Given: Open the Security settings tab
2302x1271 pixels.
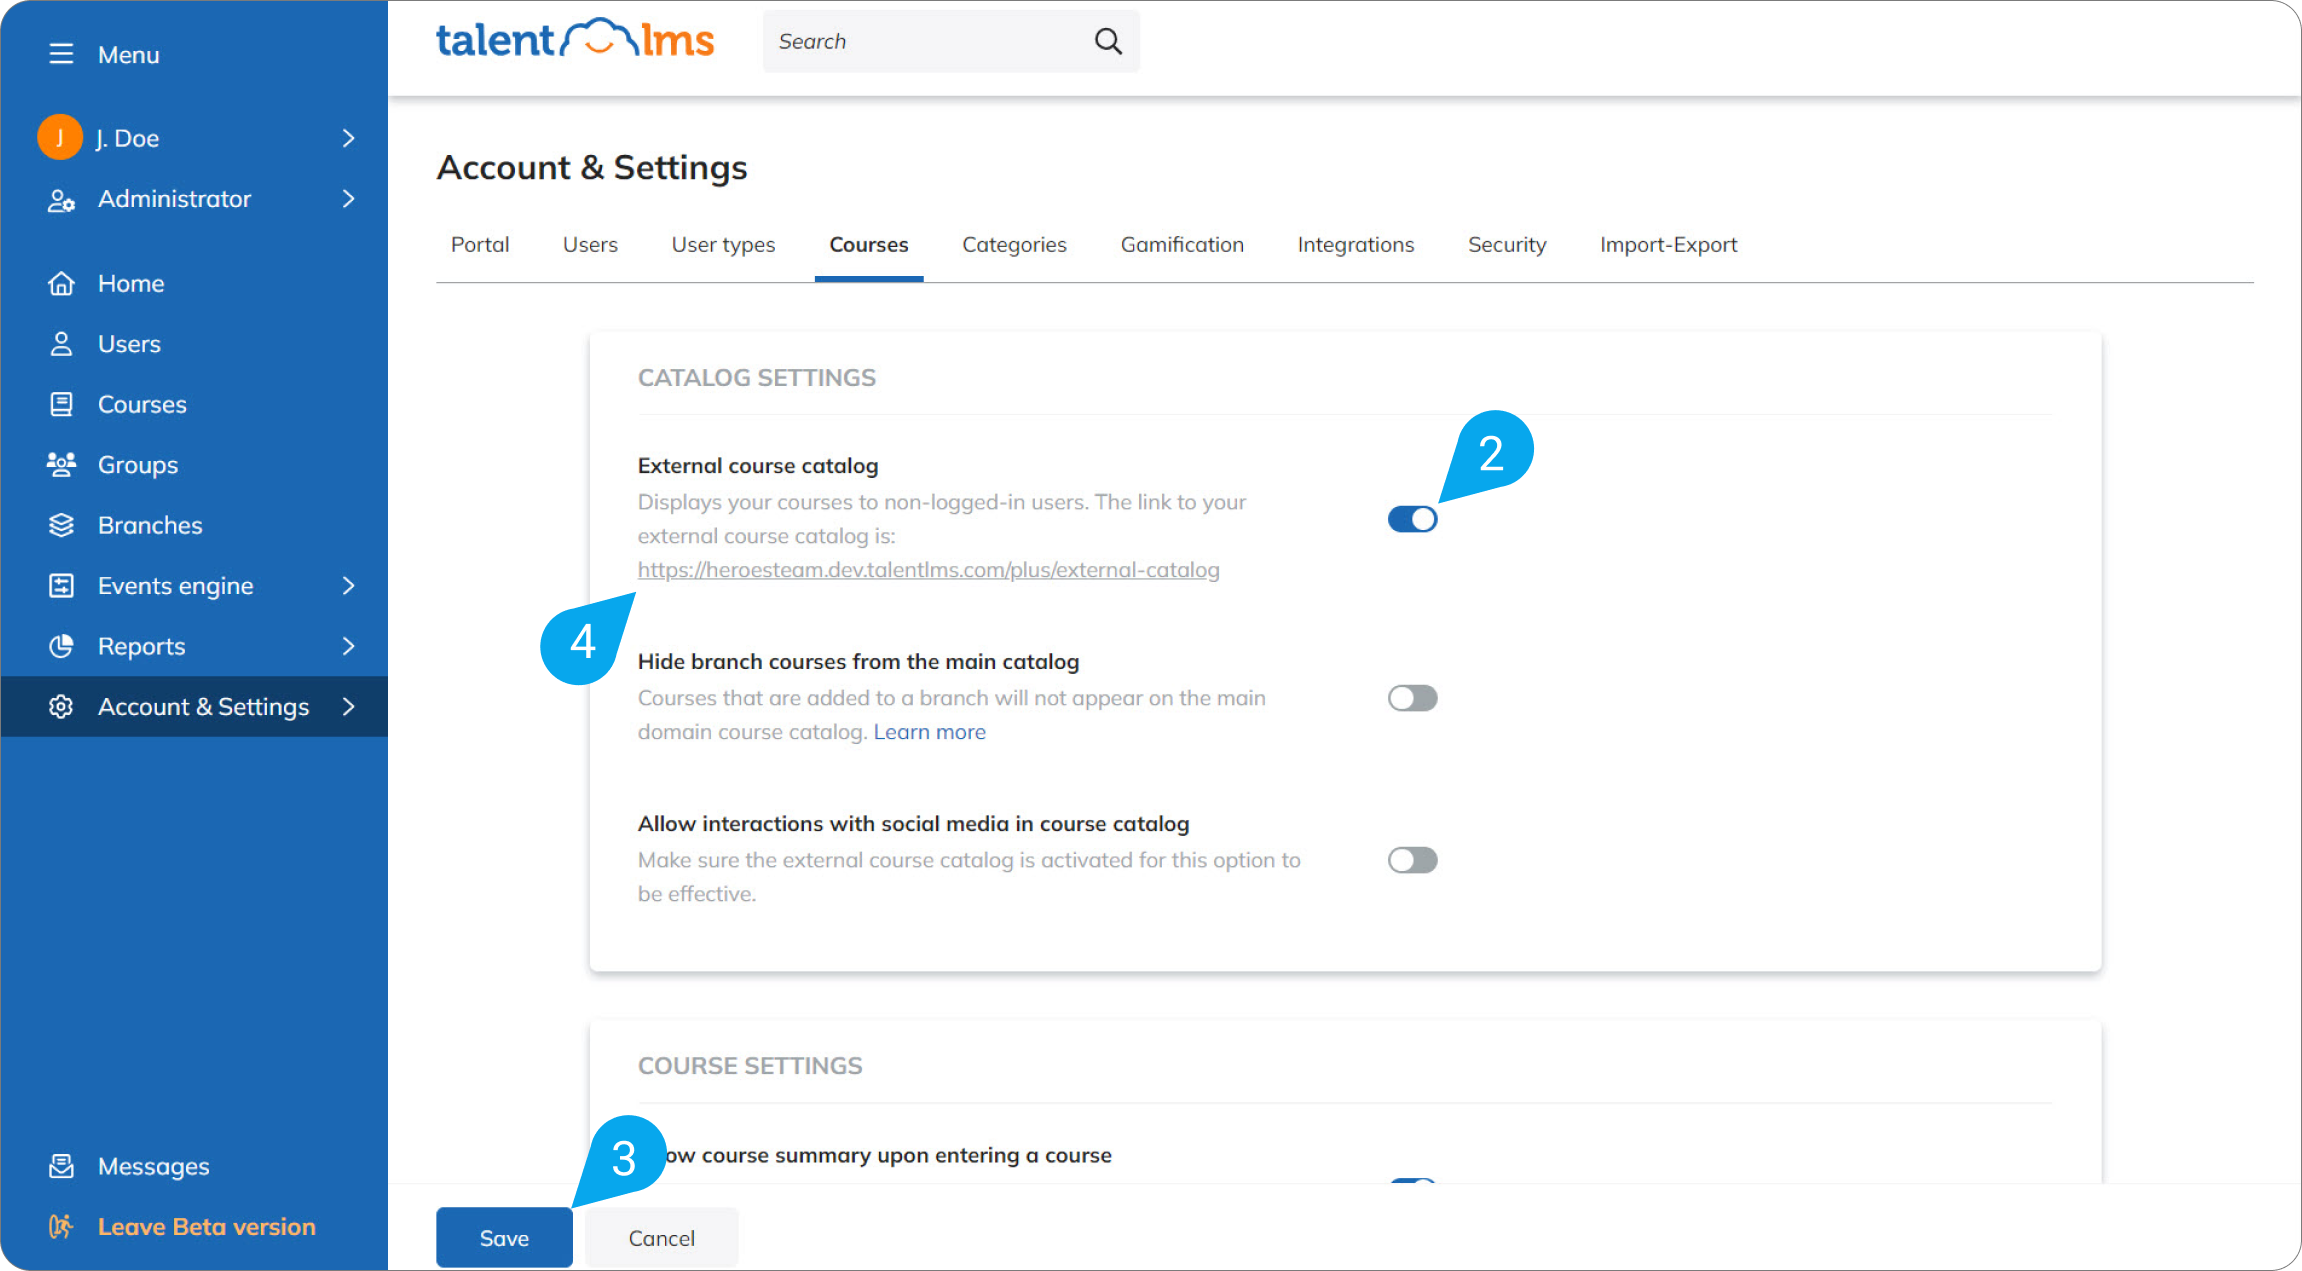Looking at the screenshot, I should tap(1507, 244).
